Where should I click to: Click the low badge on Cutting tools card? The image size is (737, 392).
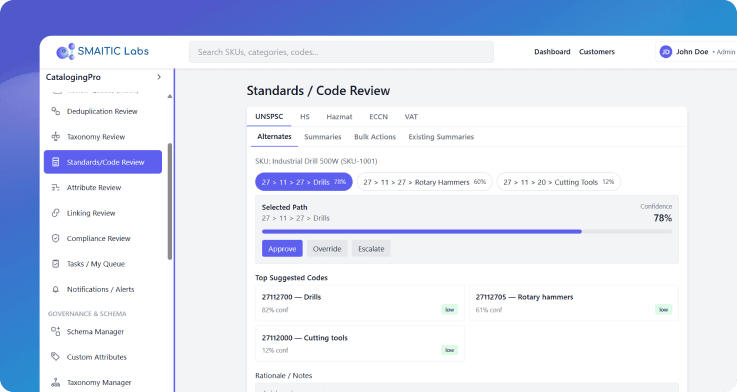point(450,350)
